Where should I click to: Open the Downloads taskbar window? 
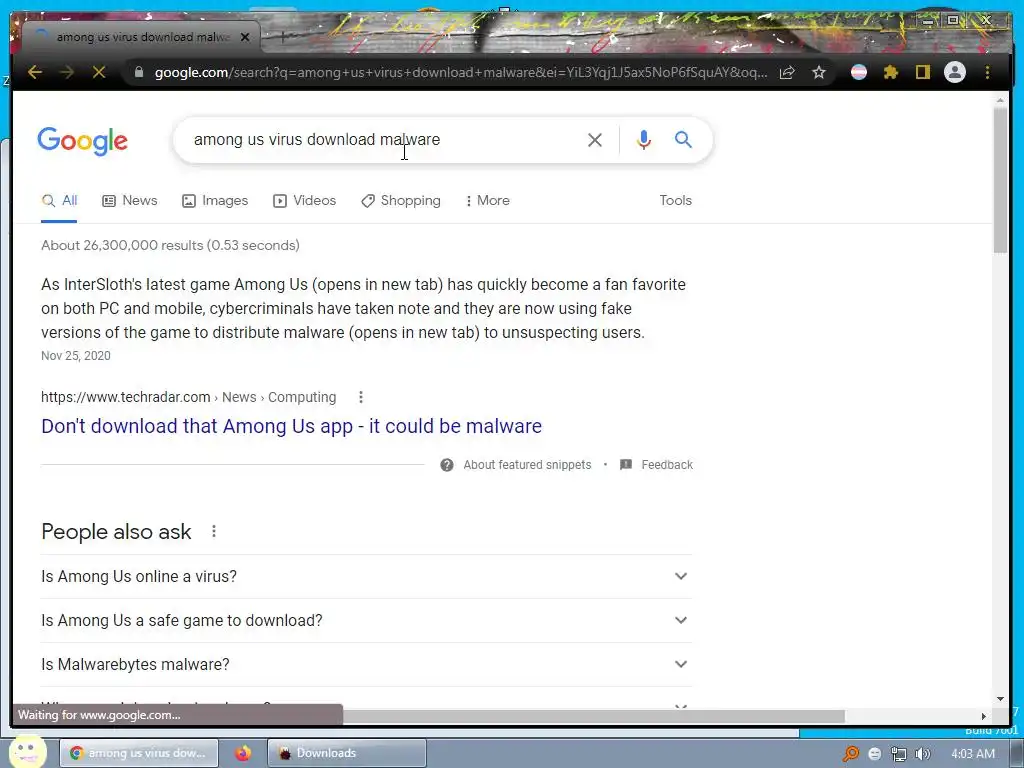click(347, 753)
